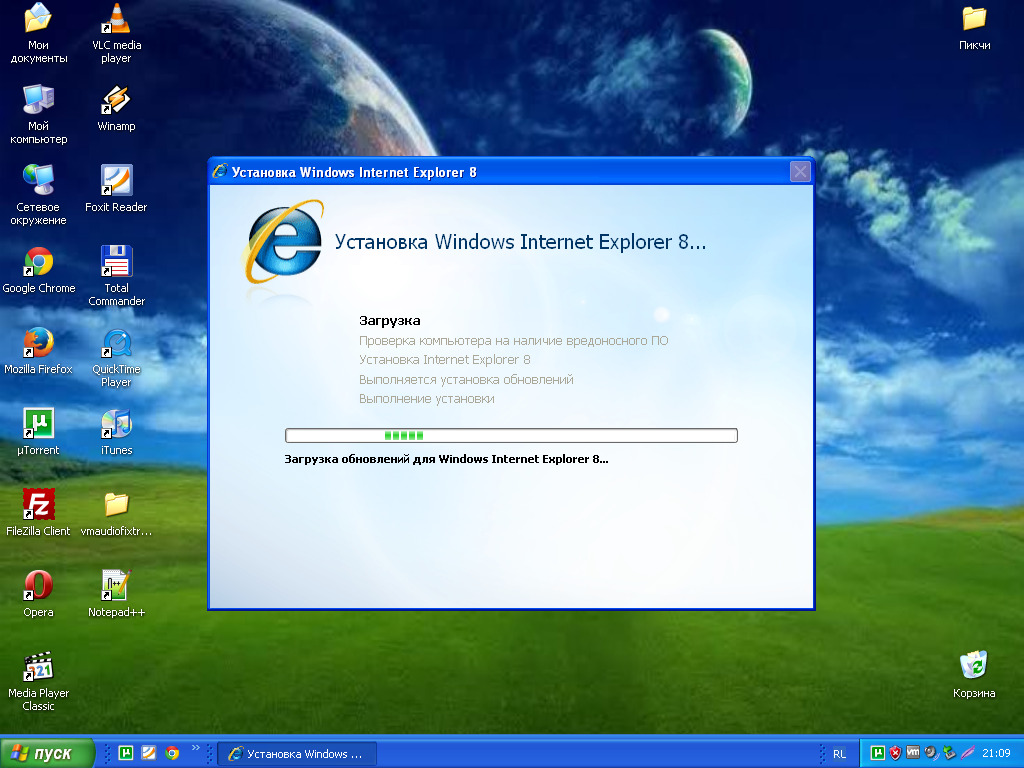
Task: Click the µTorrent tray icon
Action: coord(878,753)
